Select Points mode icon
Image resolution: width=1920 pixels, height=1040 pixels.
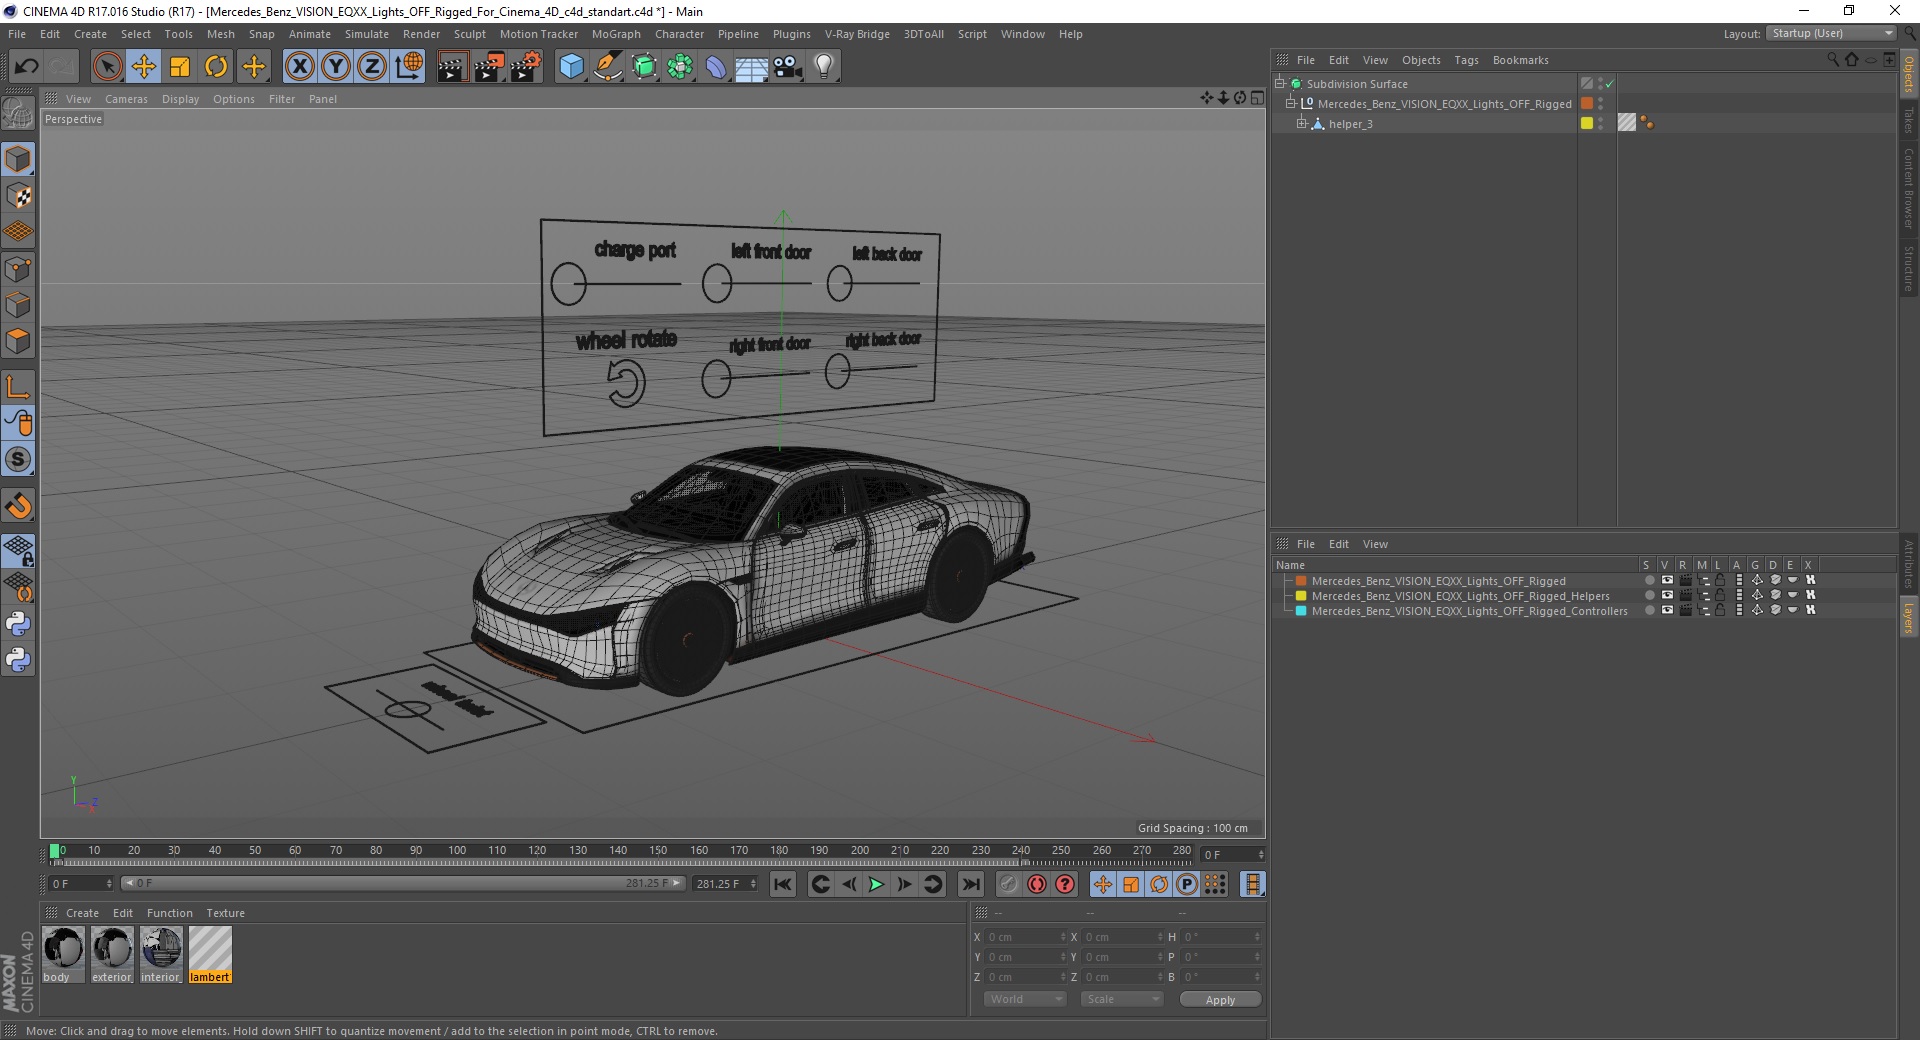pyautogui.click(x=18, y=269)
